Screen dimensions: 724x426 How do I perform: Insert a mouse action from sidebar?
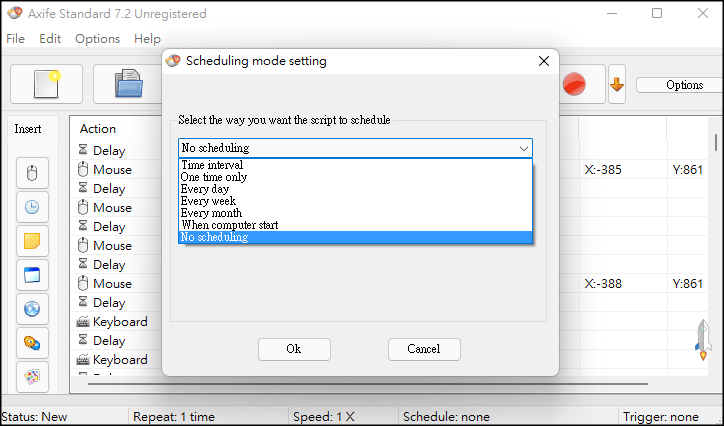(32, 173)
